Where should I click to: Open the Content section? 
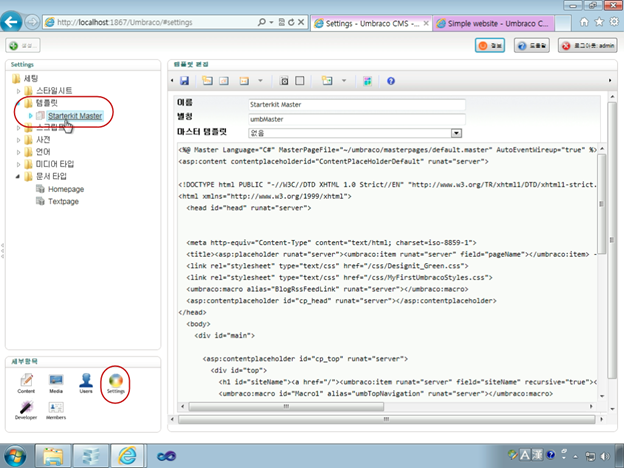click(26, 384)
